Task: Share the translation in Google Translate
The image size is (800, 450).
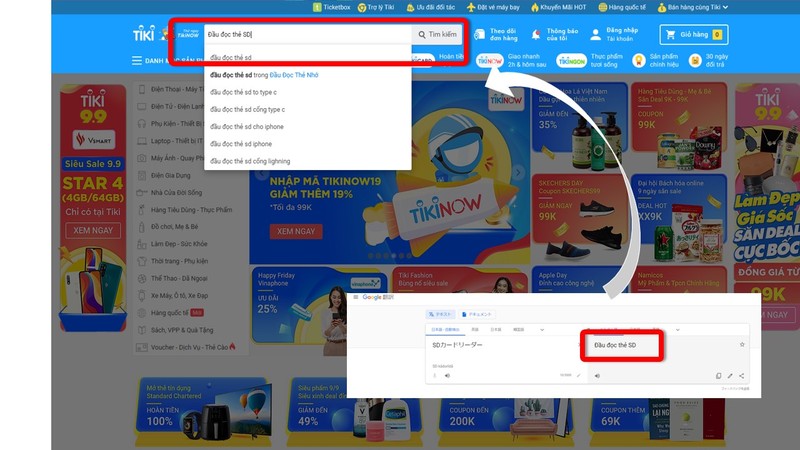Action: tap(742, 376)
